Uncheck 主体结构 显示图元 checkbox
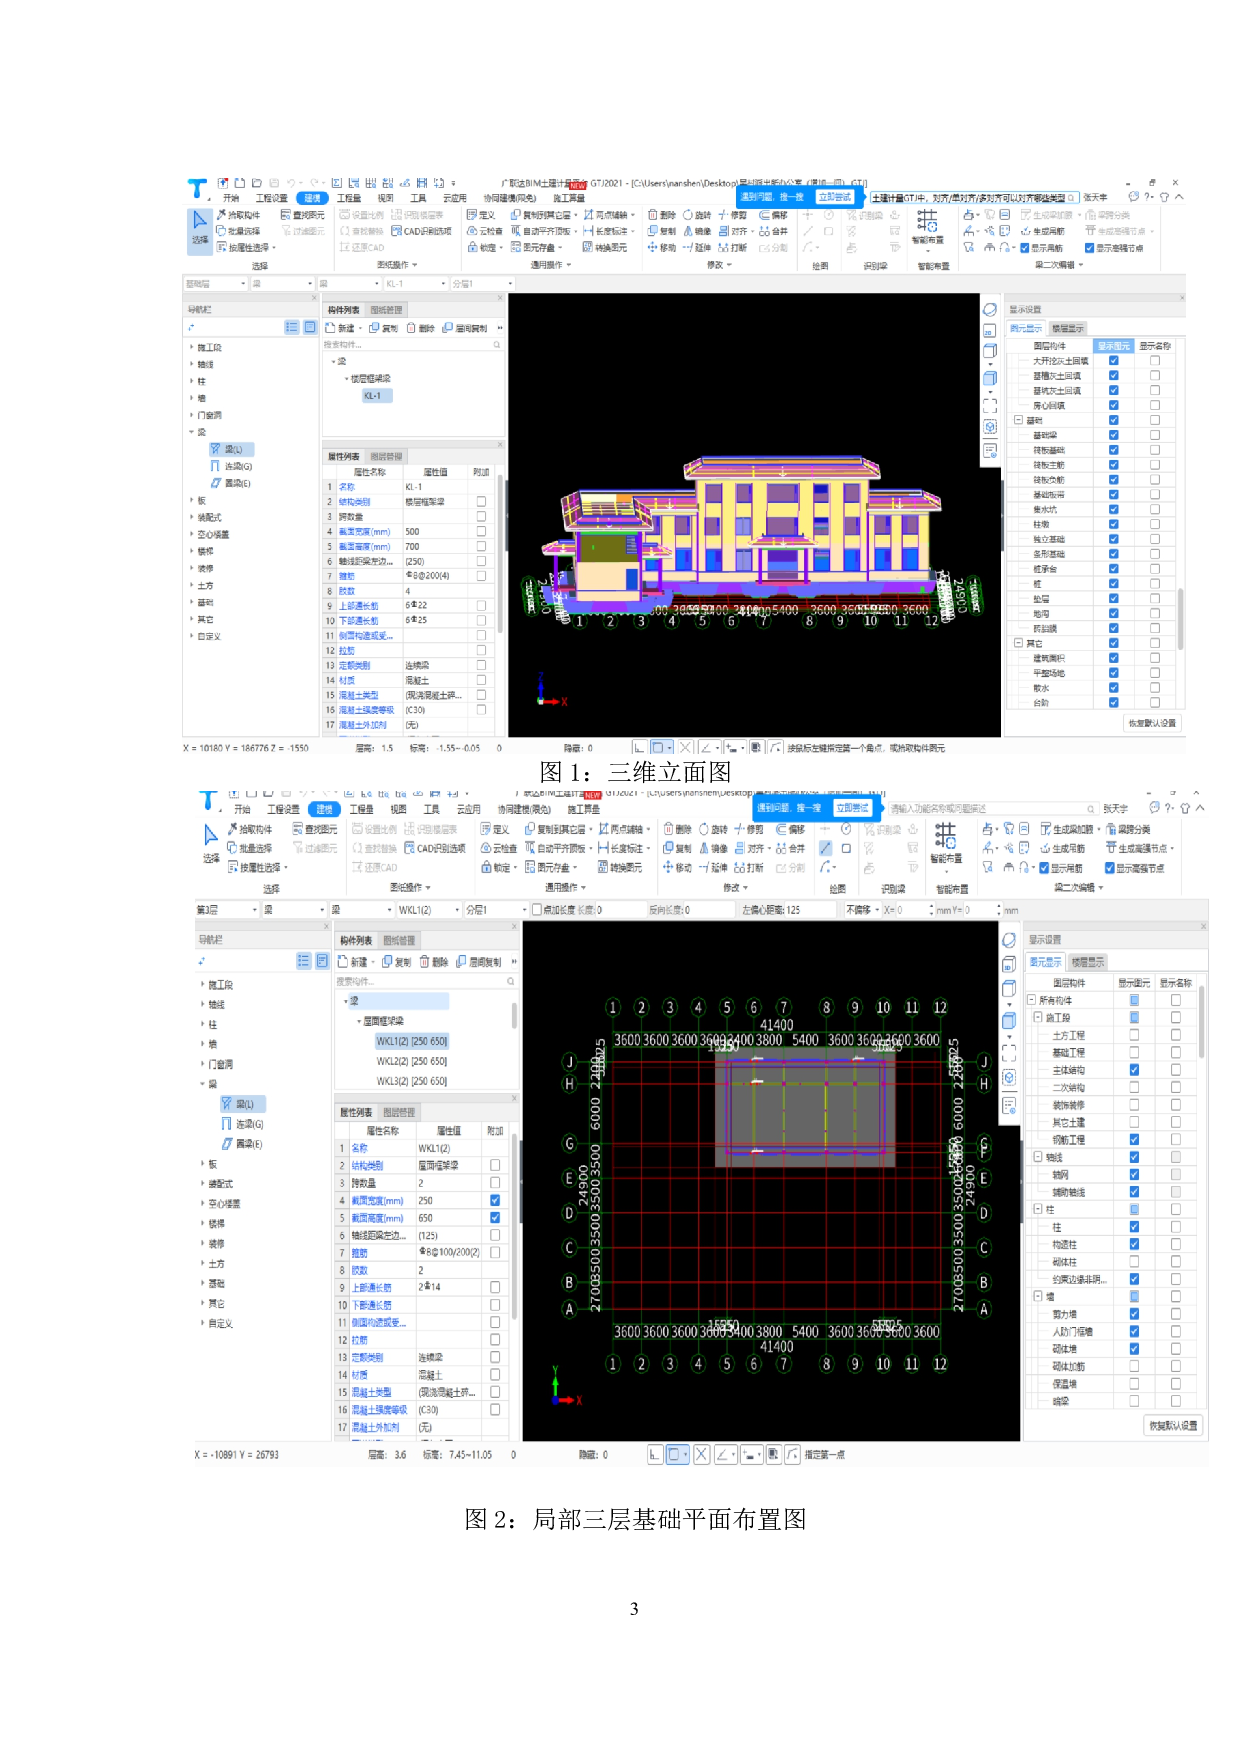 pos(1134,1070)
